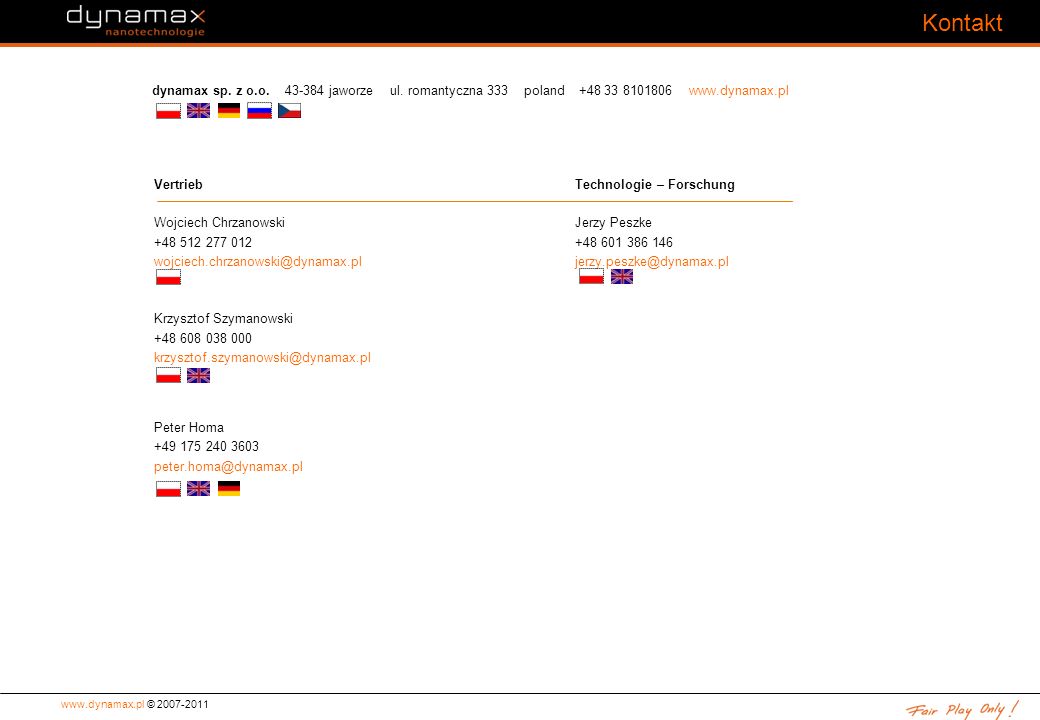Click UK flag below Krzysztof Szymanowski's email
The height and width of the screenshot is (720, 1040).
[198, 375]
